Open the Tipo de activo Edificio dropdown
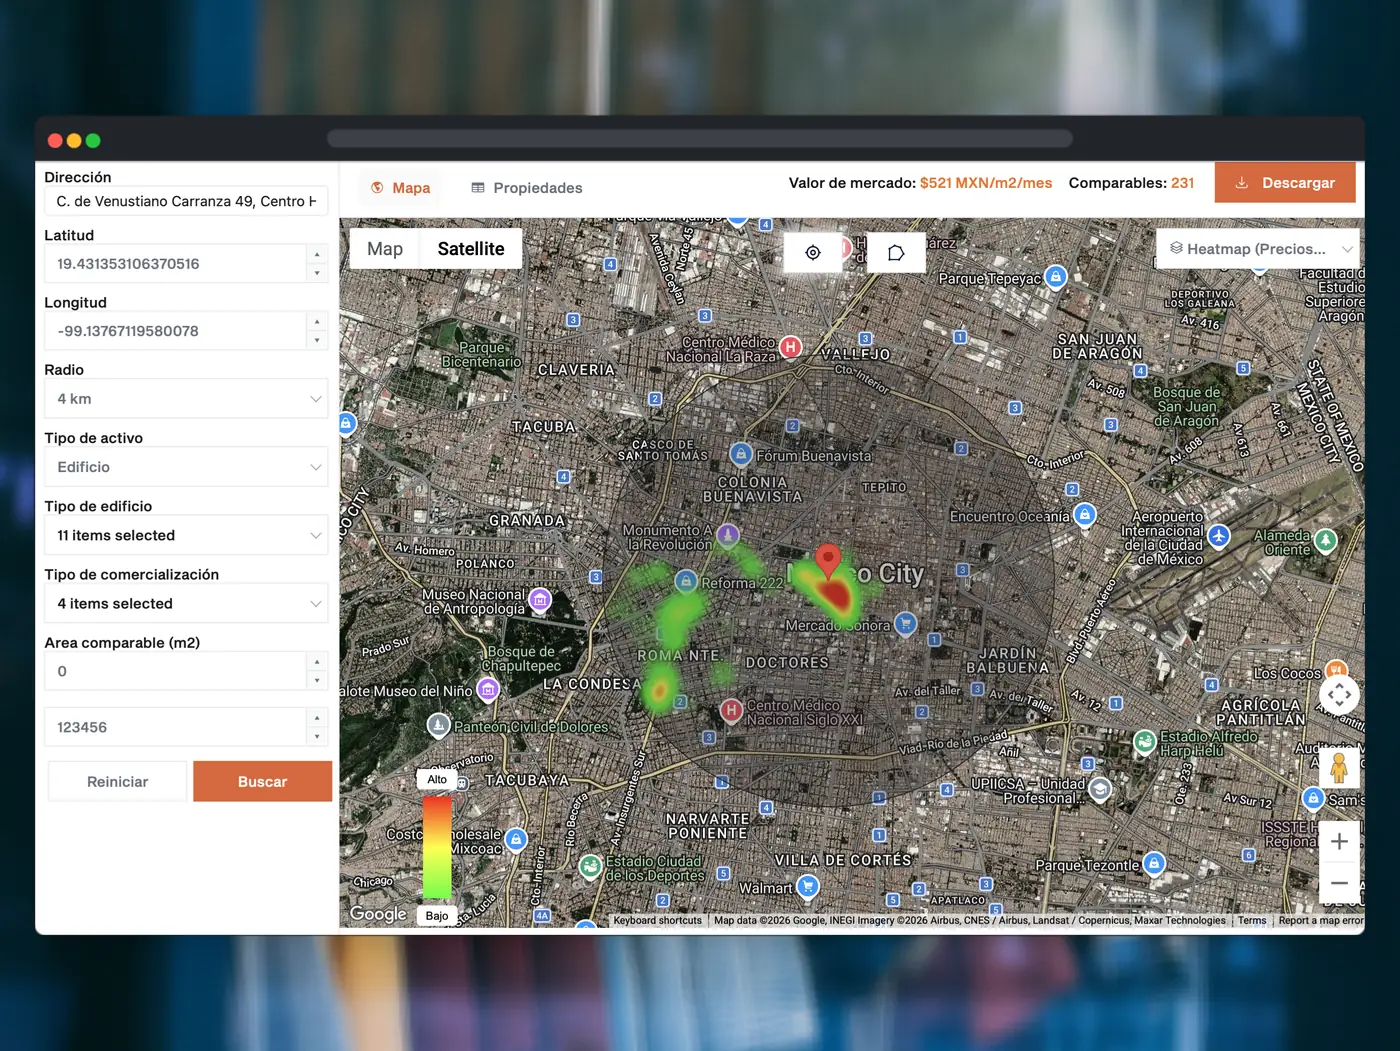The width and height of the screenshot is (1400, 1051). coord(186,467)
